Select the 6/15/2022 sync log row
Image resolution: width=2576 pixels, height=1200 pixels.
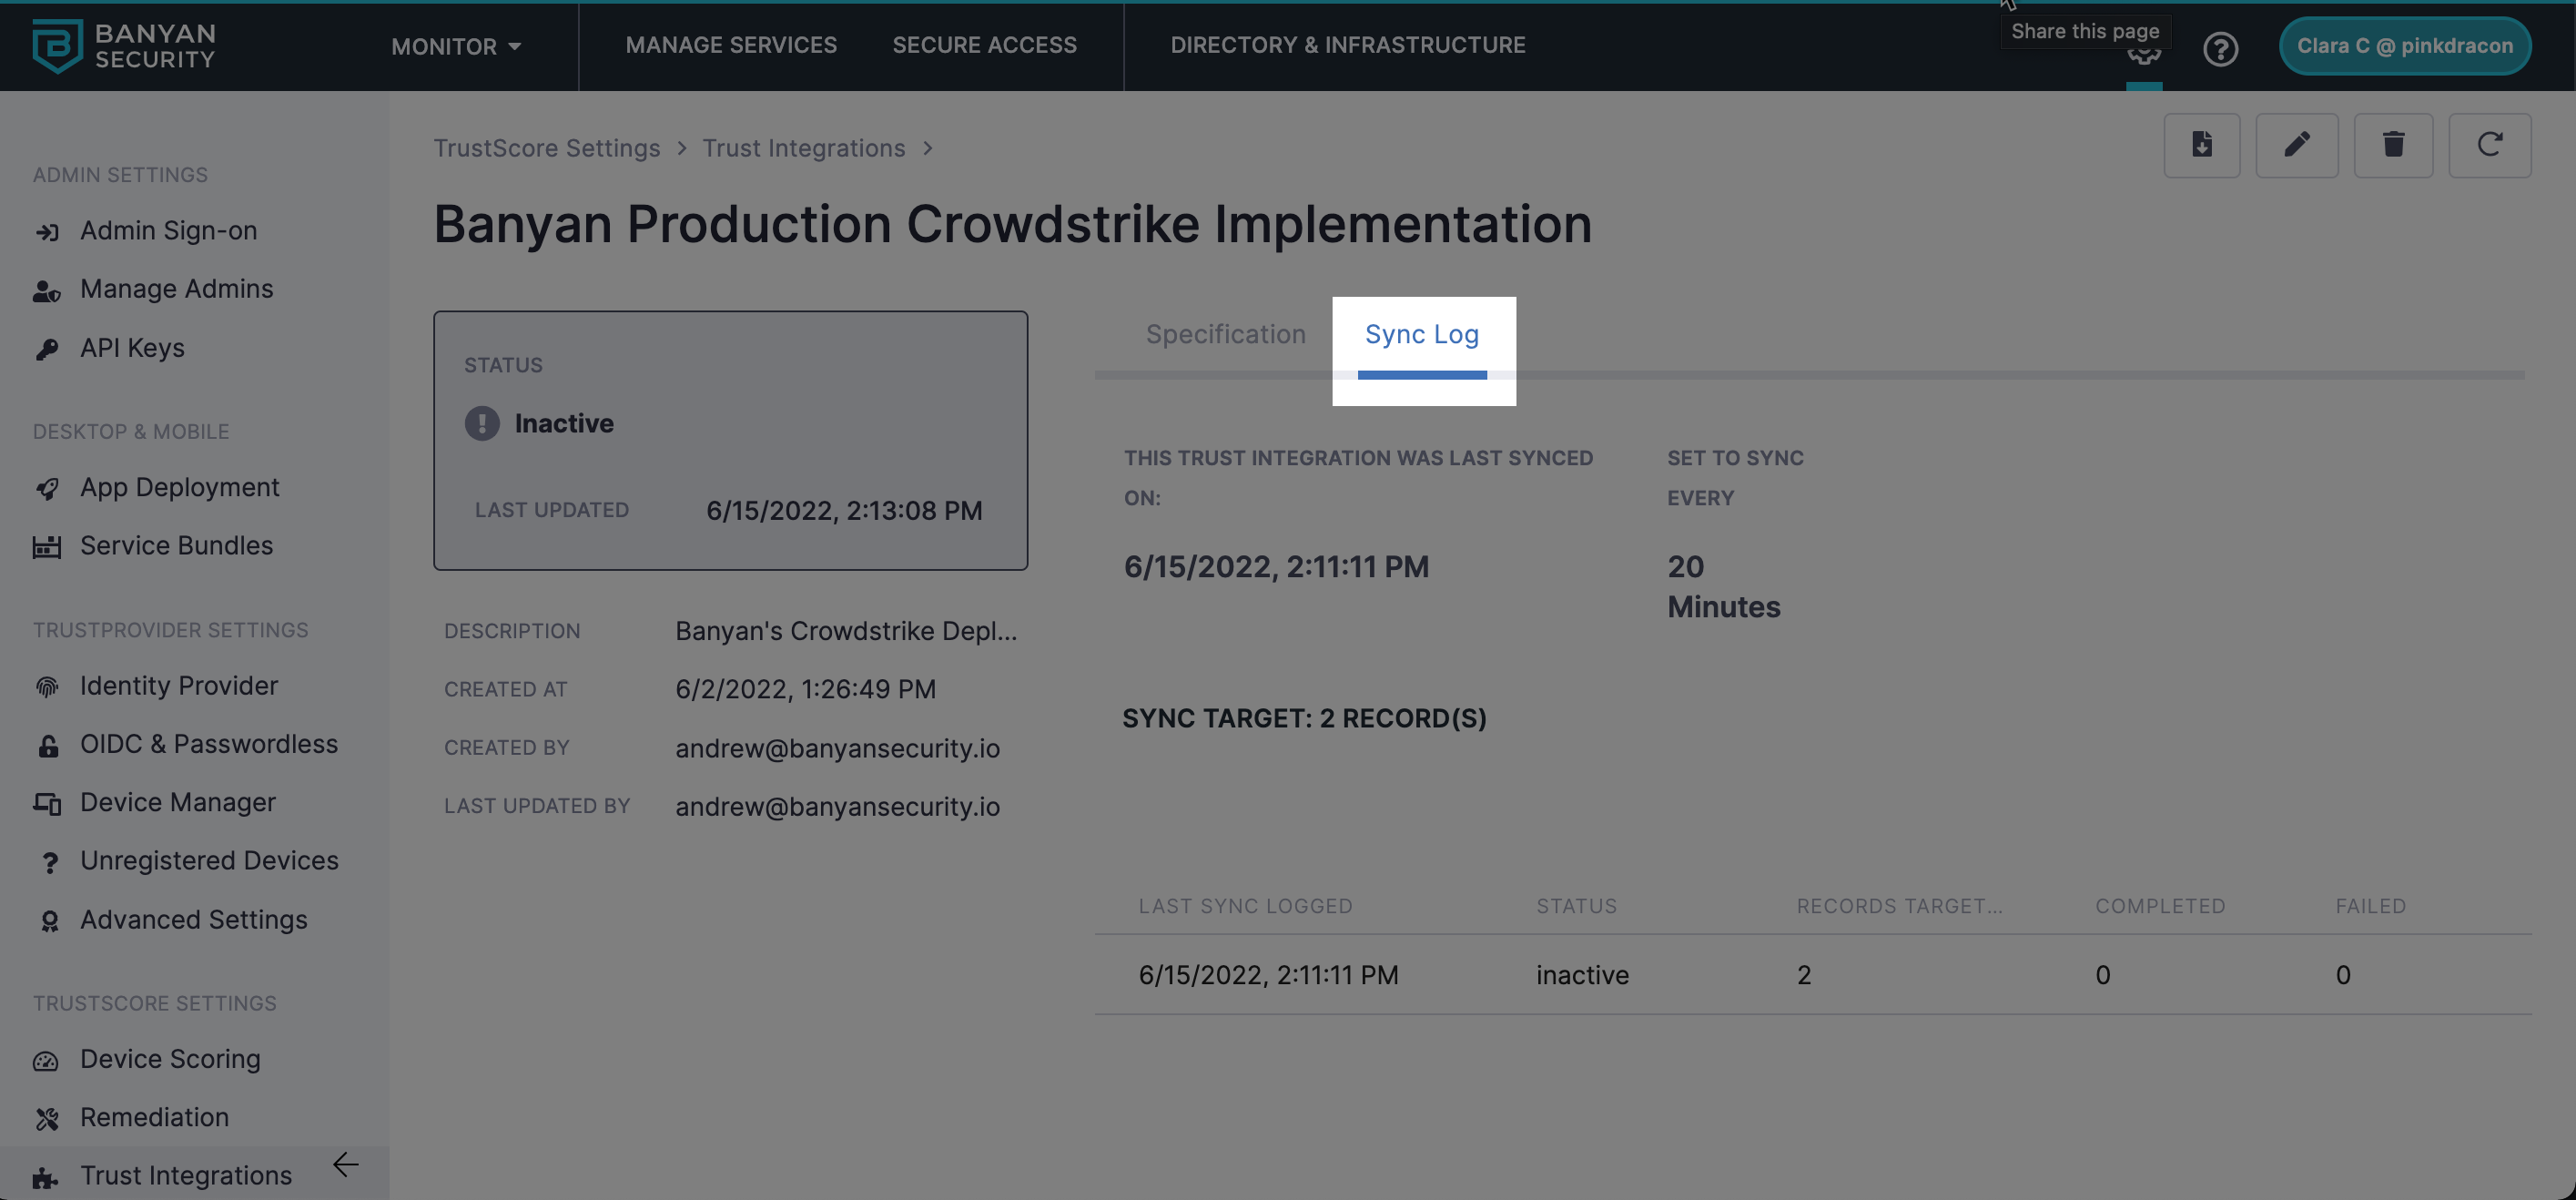click(1268, 975)
